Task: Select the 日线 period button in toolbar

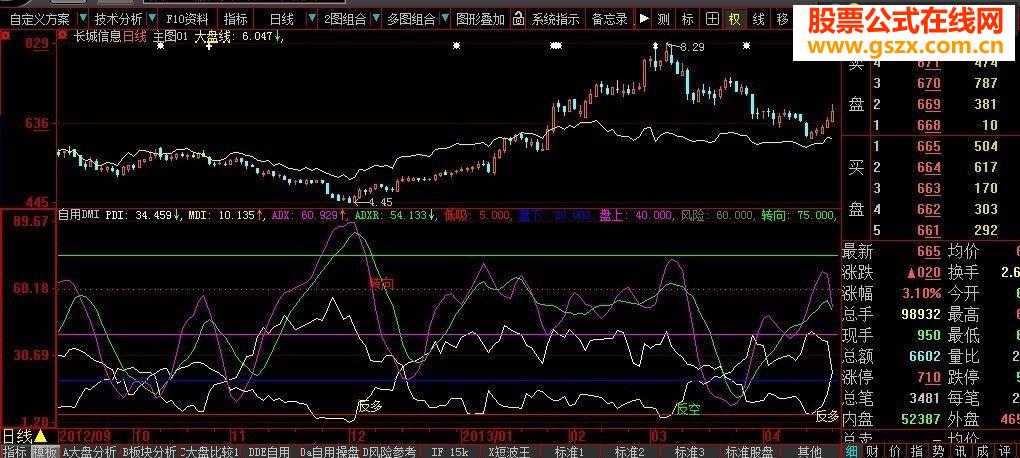Action: click(281, 19)
